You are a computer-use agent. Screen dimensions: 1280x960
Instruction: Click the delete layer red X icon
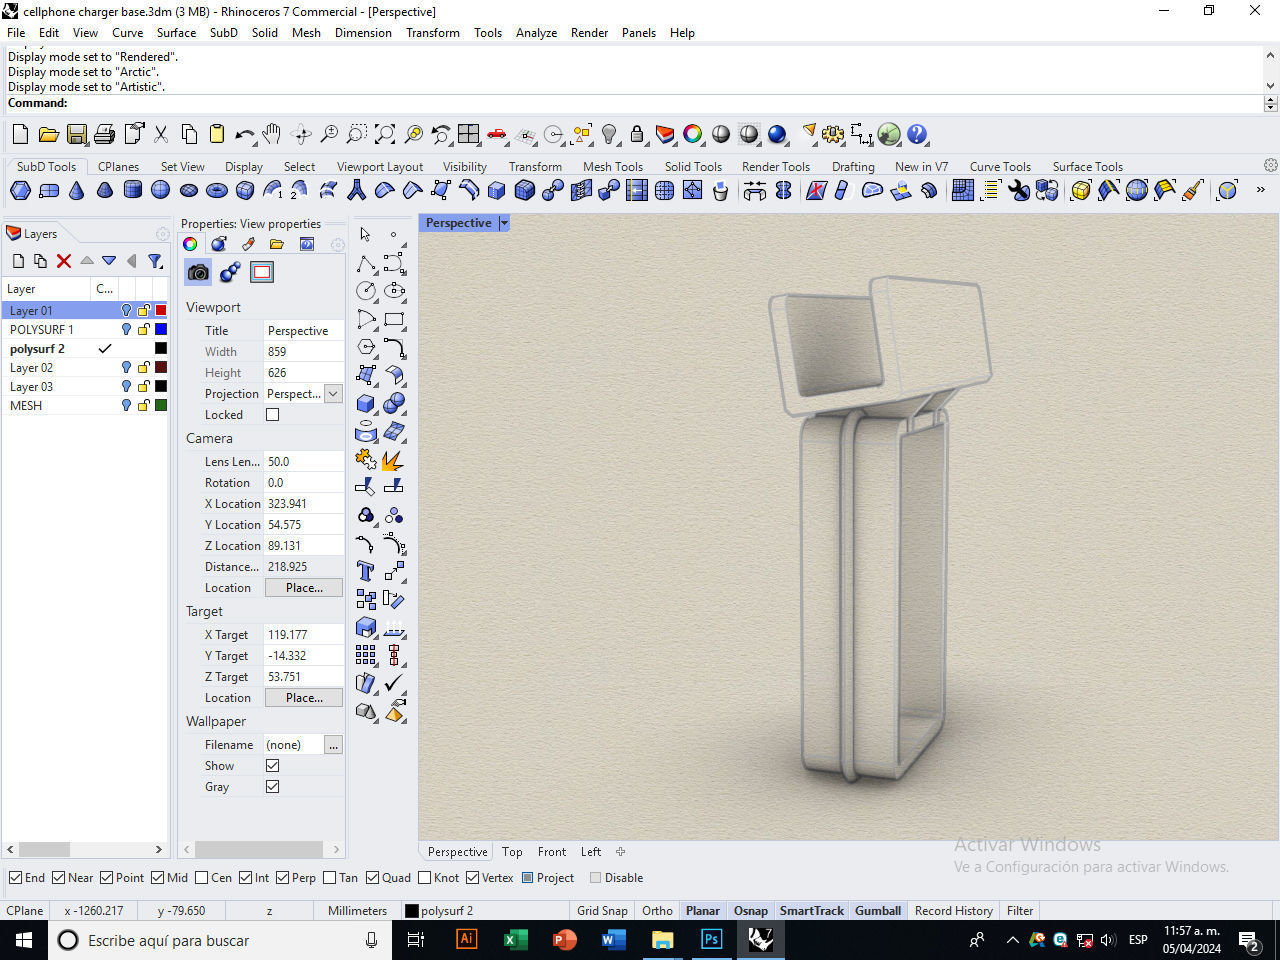coord(64,261)
